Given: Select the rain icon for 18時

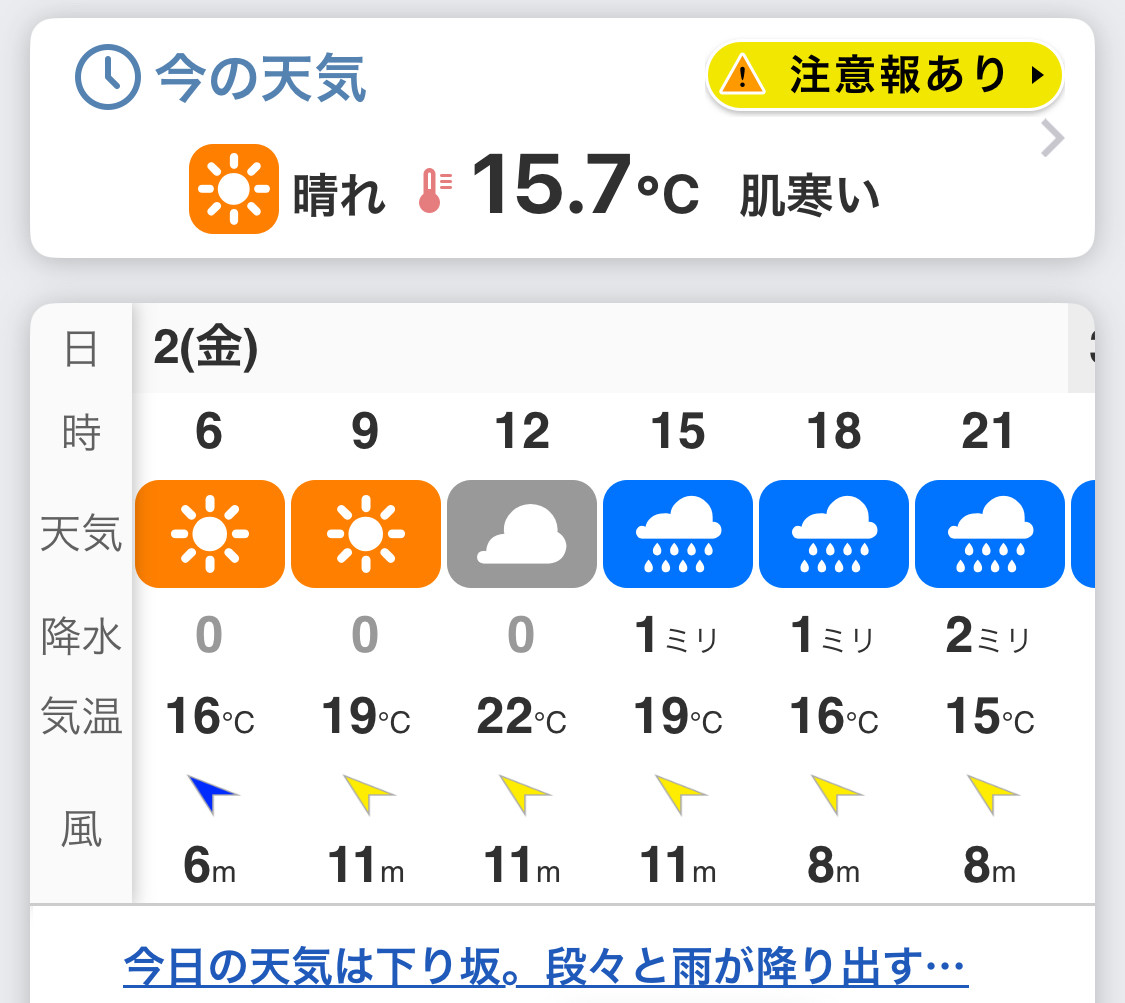Looking at the screenshot, I should click(x=834, y=534).
